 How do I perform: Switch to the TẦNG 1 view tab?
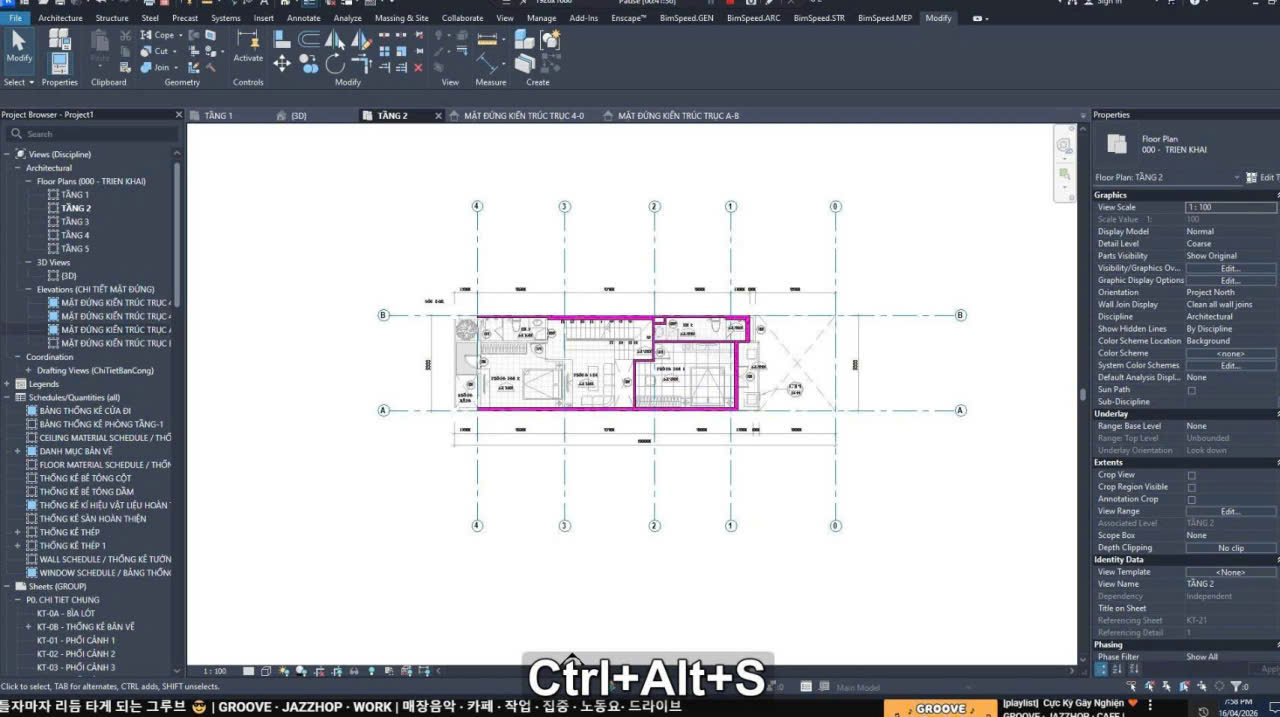pyautogui.click(x=217, y=116)
